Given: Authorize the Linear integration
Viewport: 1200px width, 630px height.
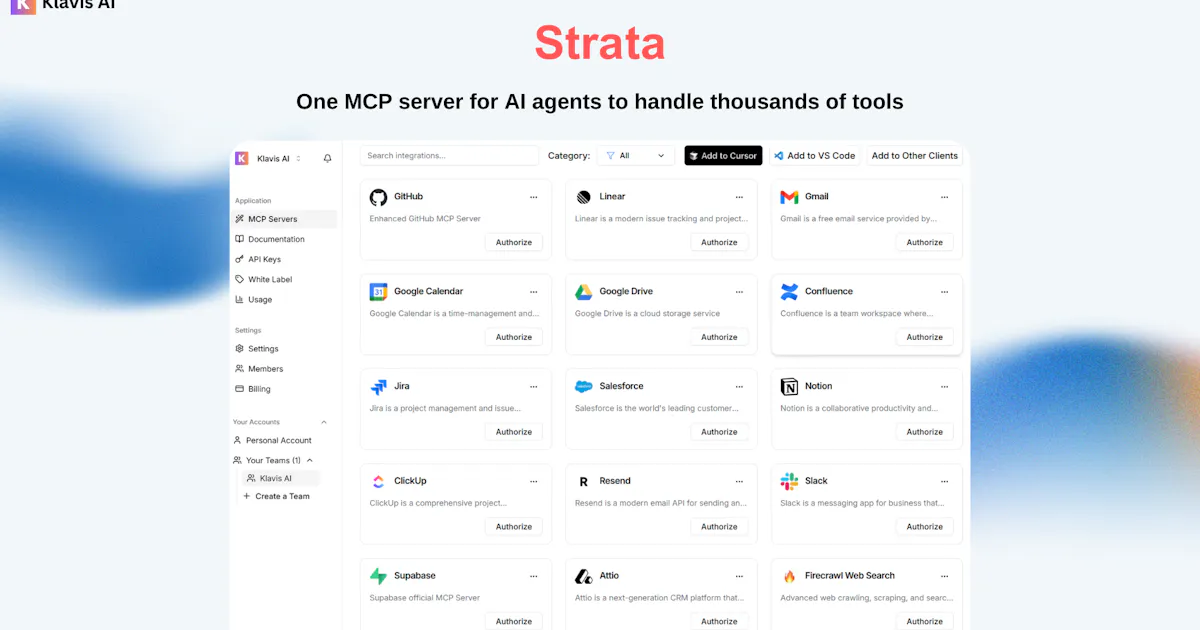Looking at the screenshot, I should (719, 242).
